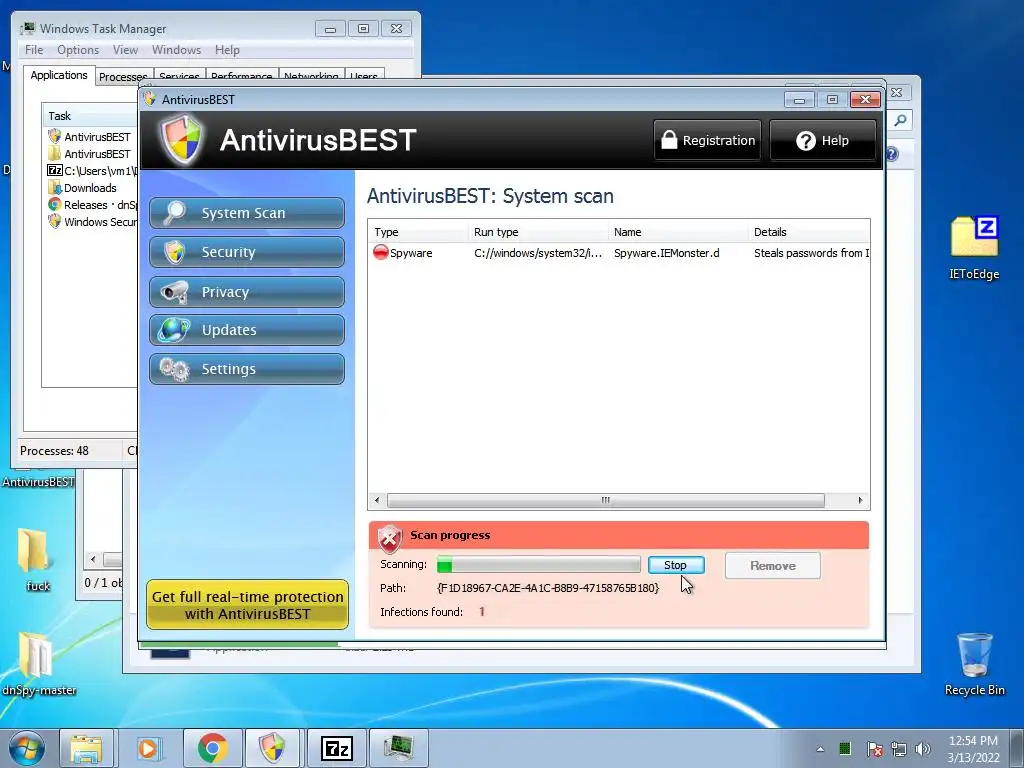Click the Steals passwords details cell

811,253
